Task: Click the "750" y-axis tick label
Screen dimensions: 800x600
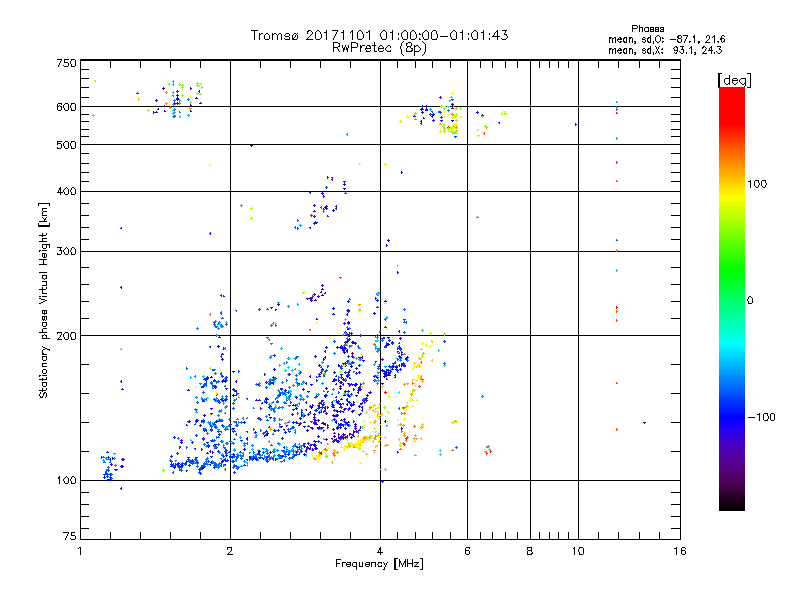Action: point(66,63)
